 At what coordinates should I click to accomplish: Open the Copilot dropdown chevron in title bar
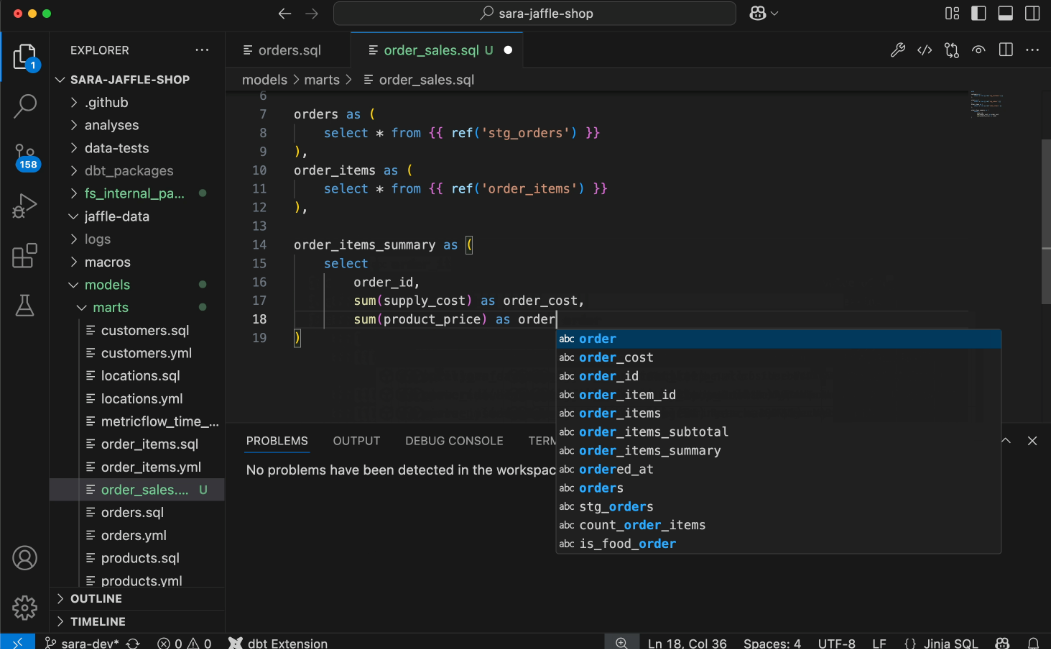[x=775, y=13]
